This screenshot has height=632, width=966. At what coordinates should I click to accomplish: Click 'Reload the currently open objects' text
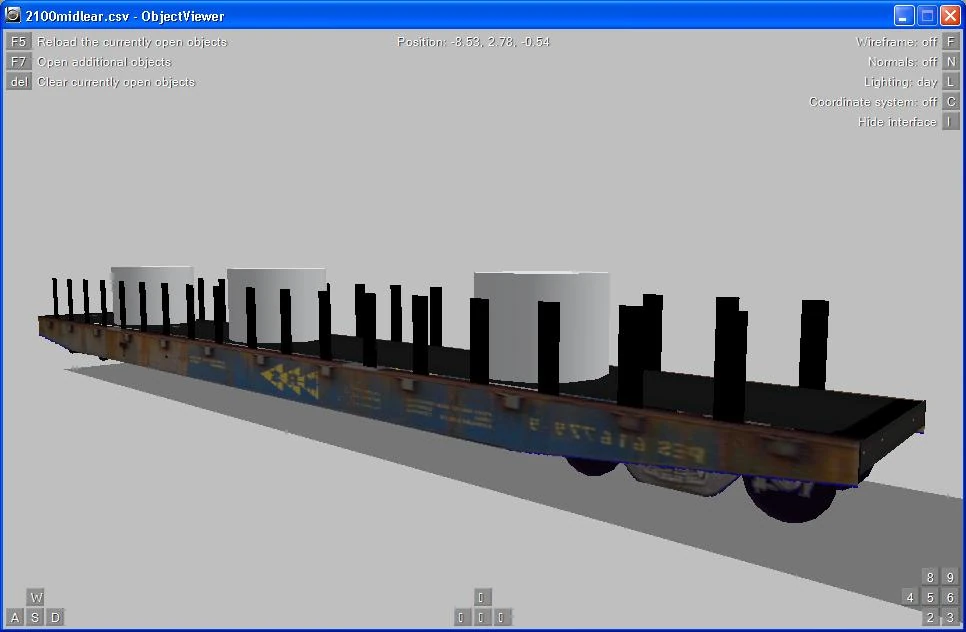click(132, 42)
